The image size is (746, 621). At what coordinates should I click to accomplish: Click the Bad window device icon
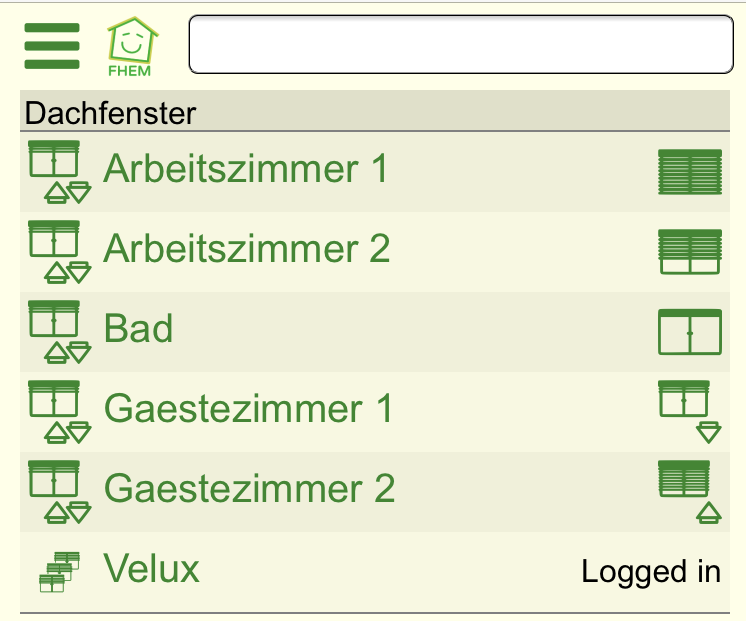59,332
